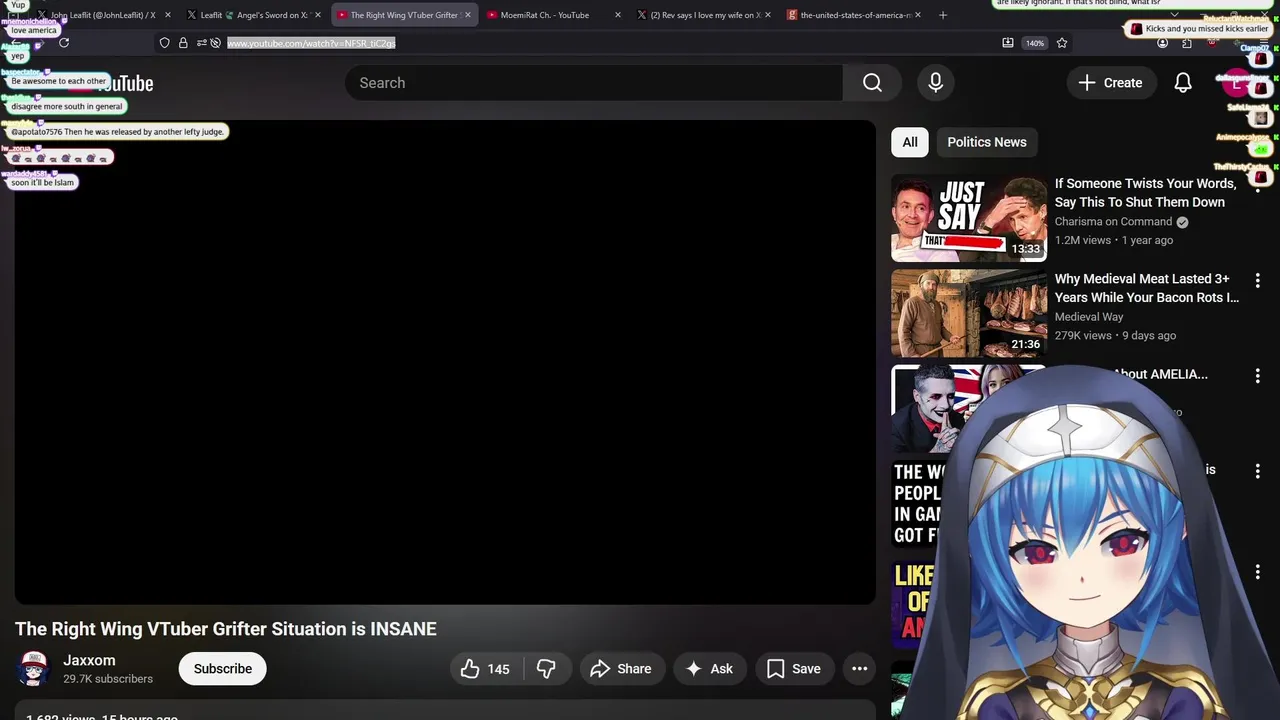Open YouTube notifications bell
This screenshot has height=720, width=1280.
click(x=1183, y=83)
